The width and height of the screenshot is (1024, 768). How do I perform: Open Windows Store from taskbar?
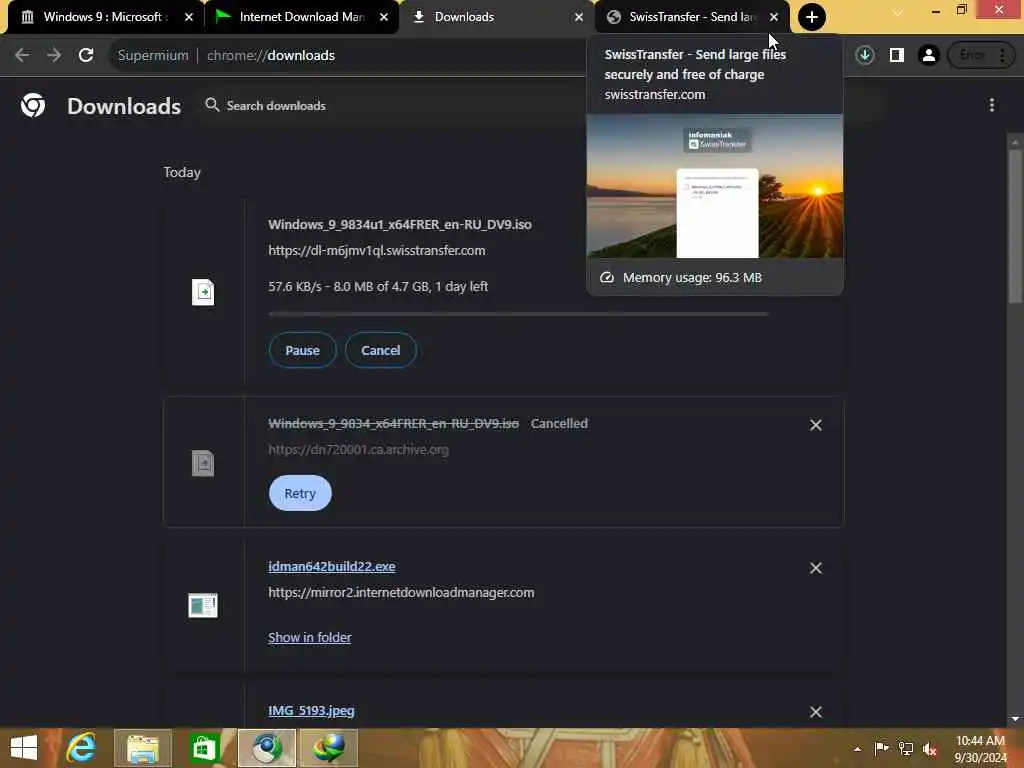[x=204, y=748]
